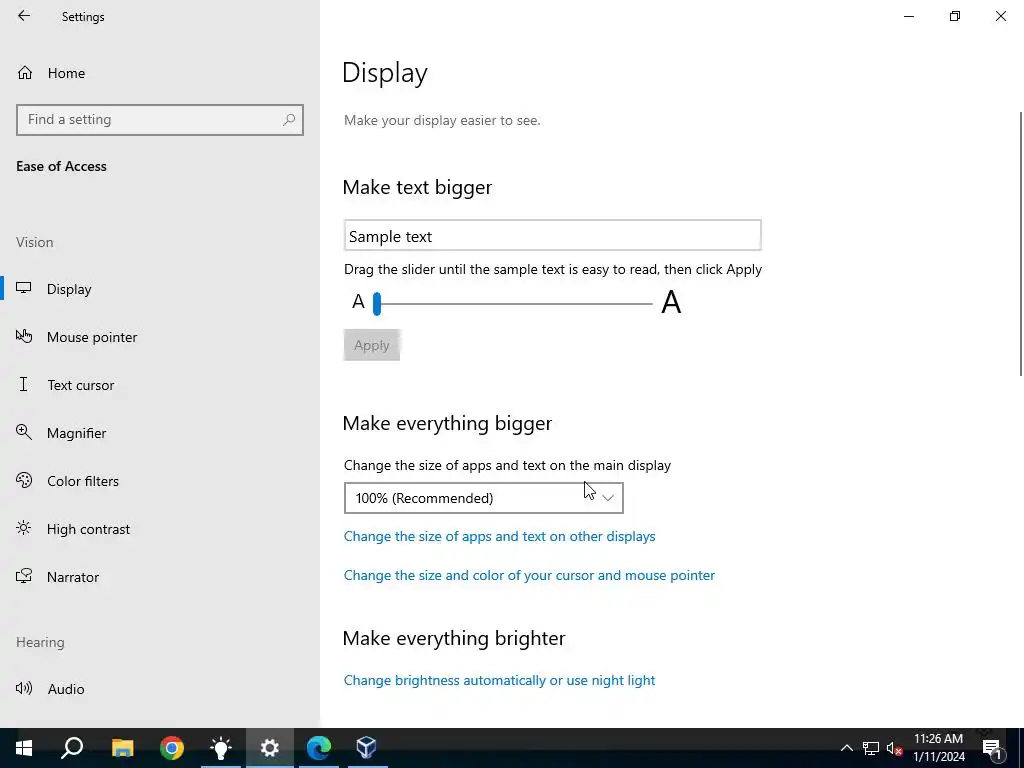
Task: Click the Make everything bigger heading
Action: [x=447, y=423]
